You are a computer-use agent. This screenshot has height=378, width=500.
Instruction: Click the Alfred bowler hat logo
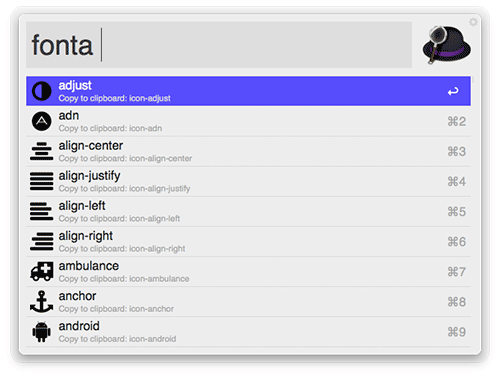click(446, 45)
